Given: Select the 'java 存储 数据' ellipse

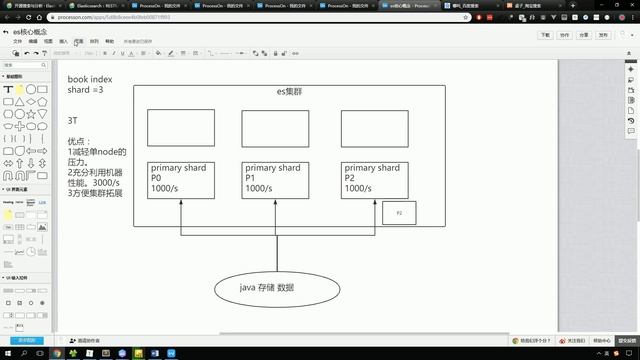Looking at the screenshot, I should point(277,289).
